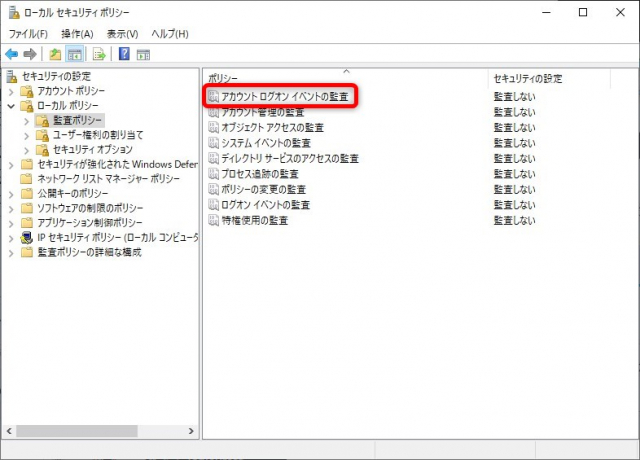Expand the 公開キーのポリシー node
The height and width of the screenshot is (460, 640).
pos(11,193)
